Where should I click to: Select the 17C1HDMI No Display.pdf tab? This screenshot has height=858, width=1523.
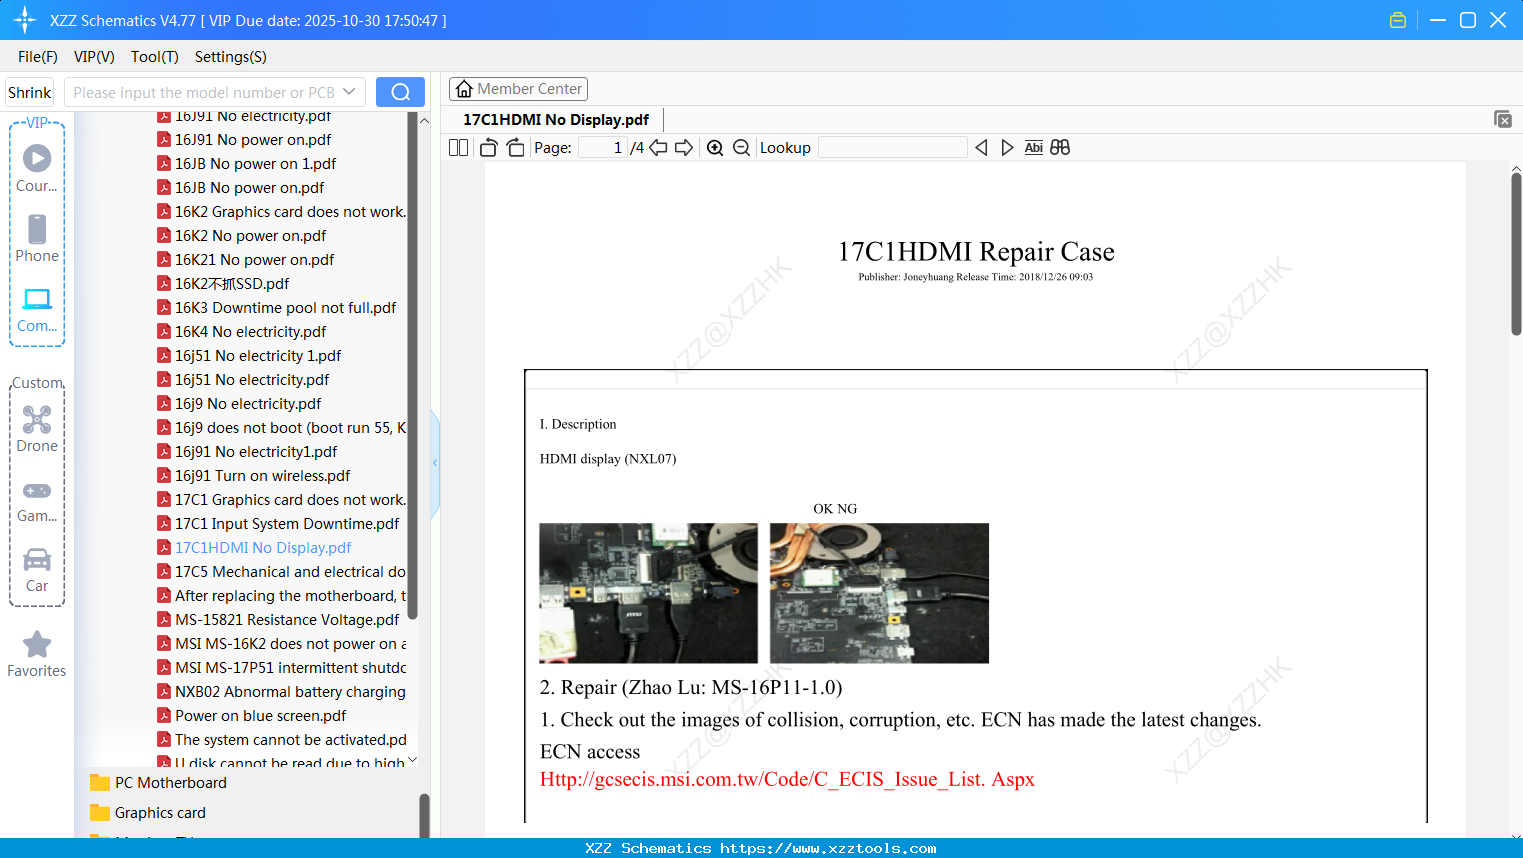click(556, 120)
